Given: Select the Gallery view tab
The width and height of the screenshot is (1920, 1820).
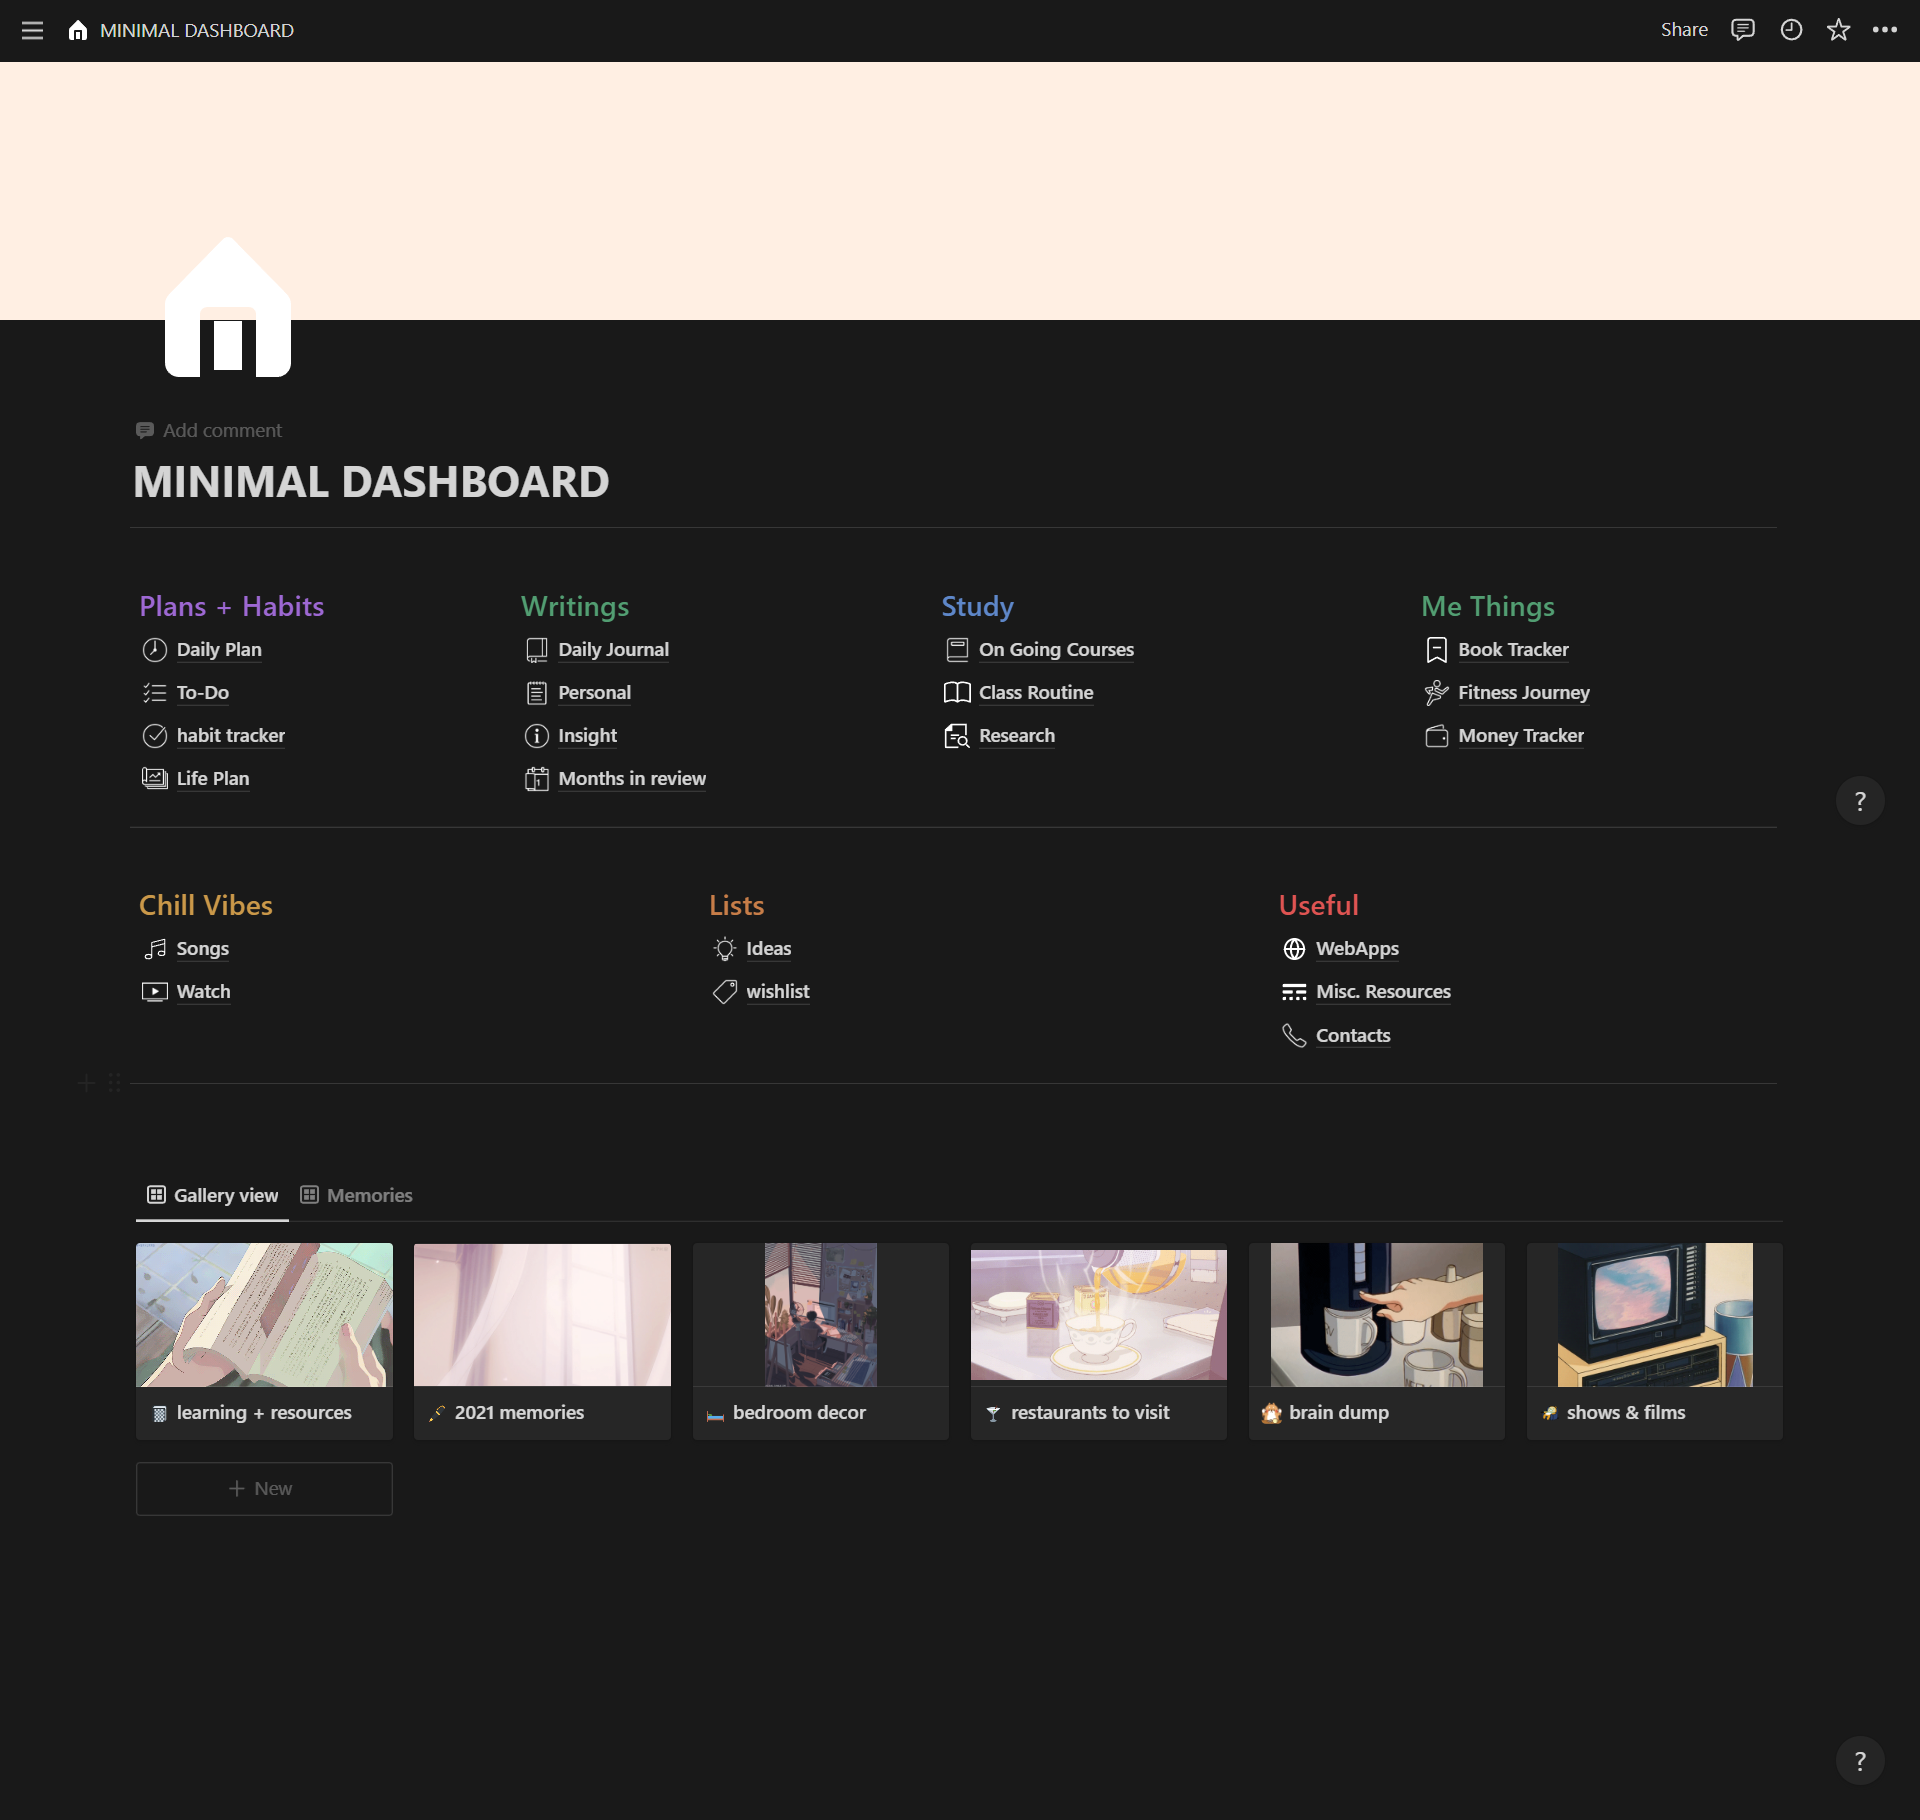Looking at the screenshot, I should pos(212,1194).
